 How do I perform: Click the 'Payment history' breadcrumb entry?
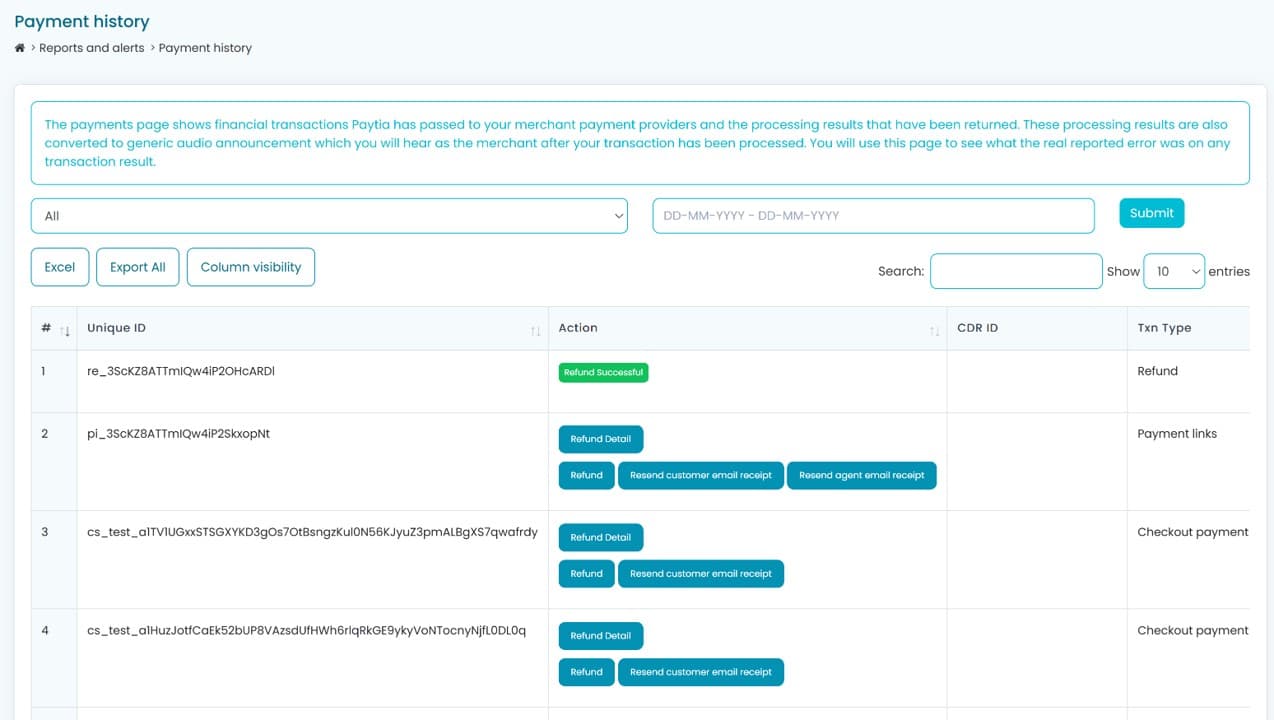(205, 47)
